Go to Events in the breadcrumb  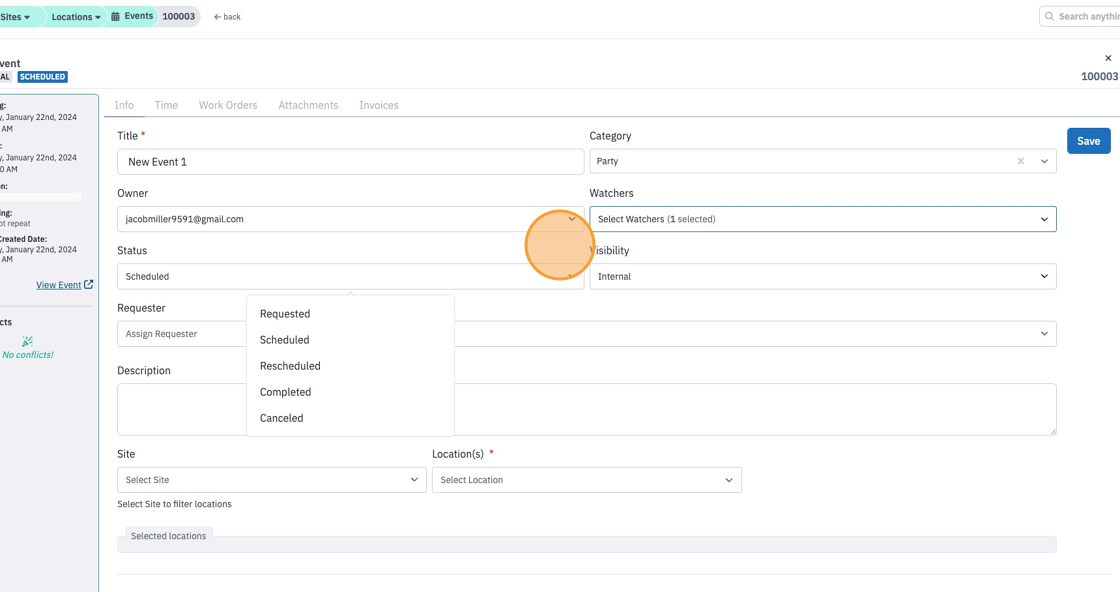pos(132,16)
